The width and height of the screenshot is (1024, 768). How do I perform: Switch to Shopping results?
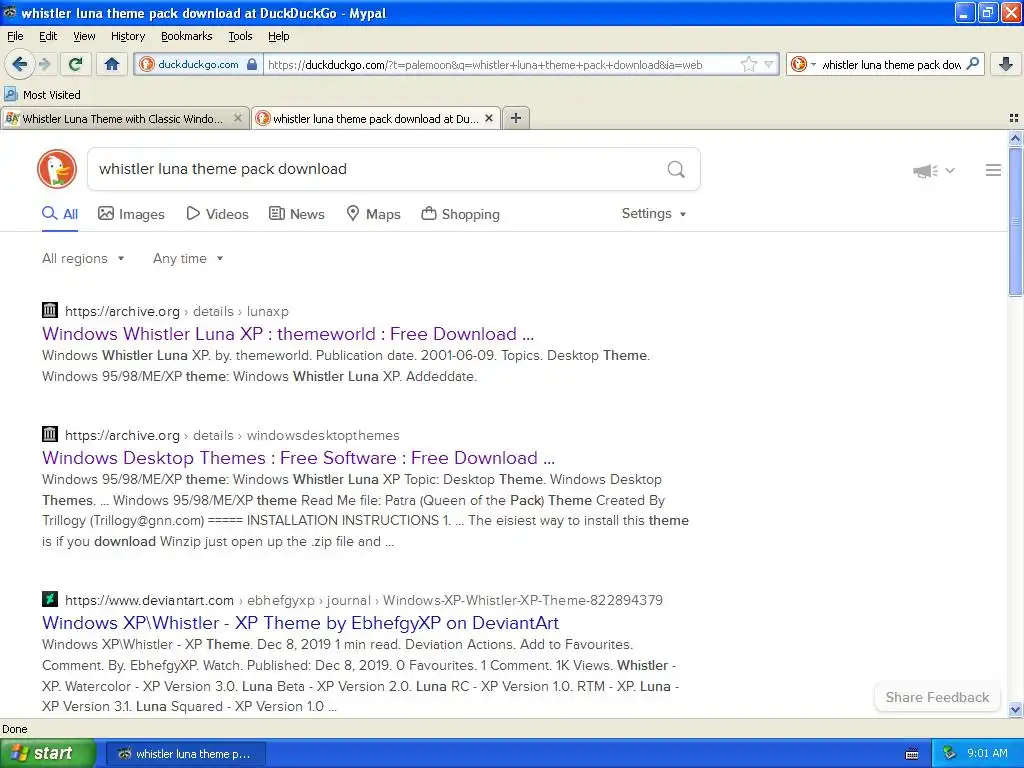coord(460,214)
